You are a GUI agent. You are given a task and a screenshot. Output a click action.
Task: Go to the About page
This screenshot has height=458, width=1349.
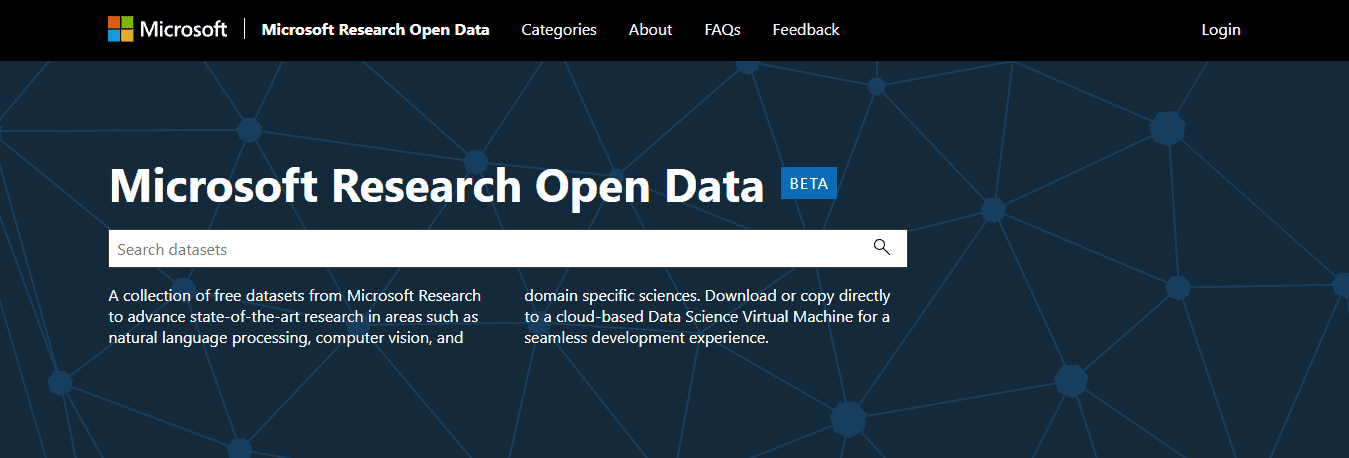[x=650, y=30]
